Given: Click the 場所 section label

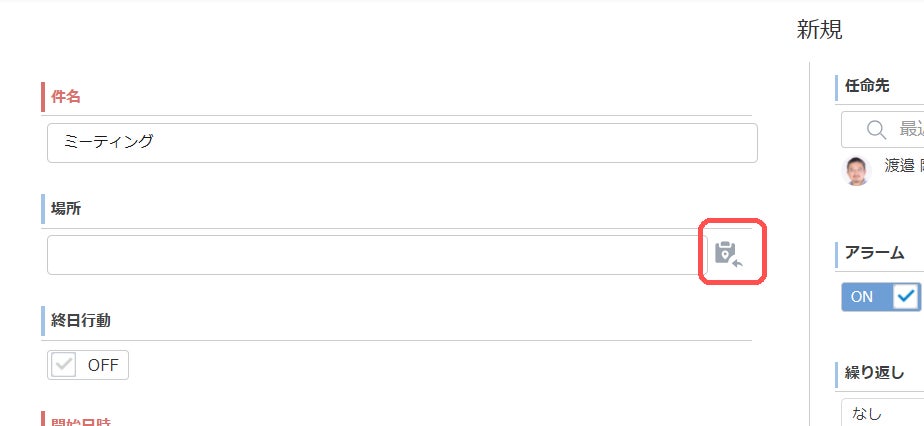Looking at the screenshot, I should [66, 209].
